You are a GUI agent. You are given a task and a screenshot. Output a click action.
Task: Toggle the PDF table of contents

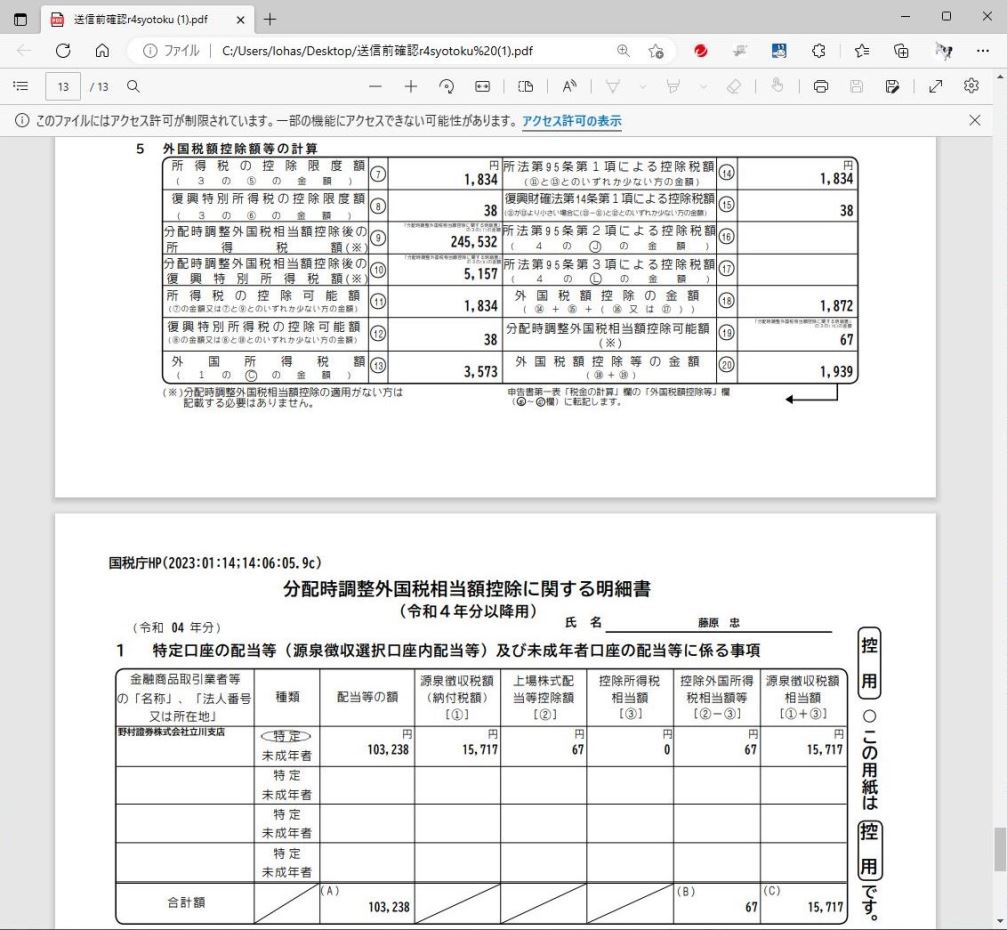pyautogui.click(x=21, y=86)
